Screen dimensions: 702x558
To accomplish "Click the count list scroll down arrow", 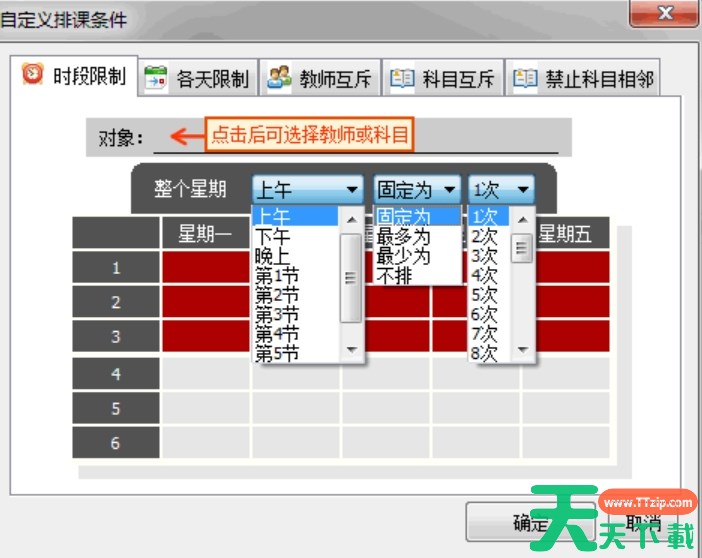I will 522,349.
